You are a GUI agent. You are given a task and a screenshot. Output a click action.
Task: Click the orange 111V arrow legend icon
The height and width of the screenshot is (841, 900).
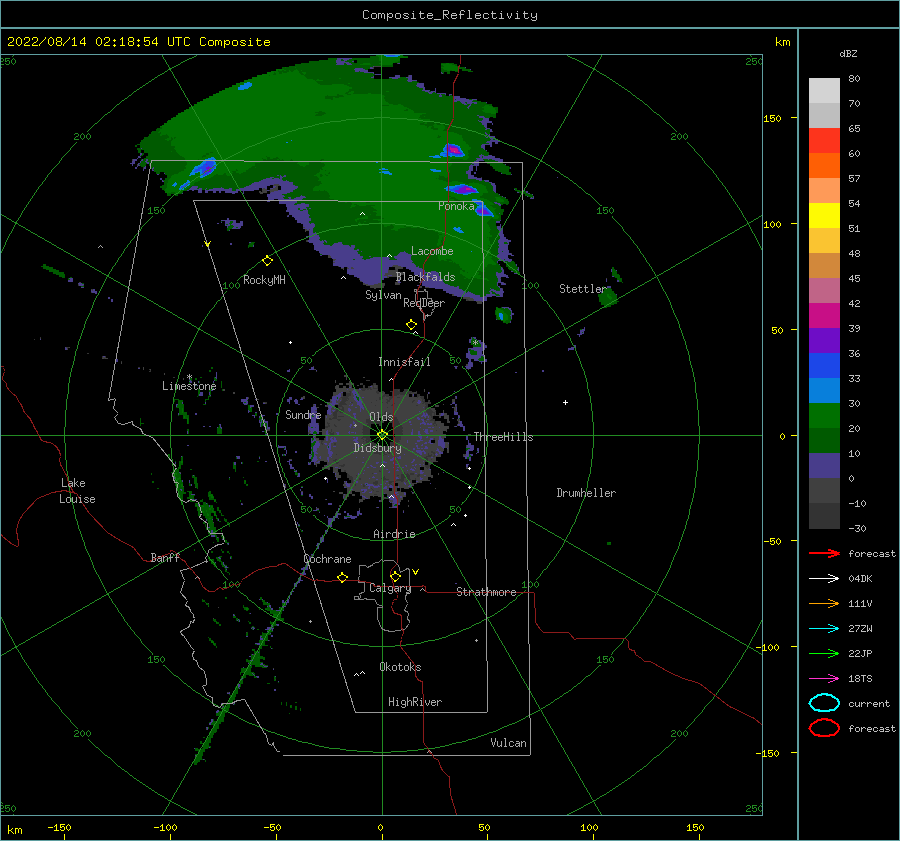point(824,603)
